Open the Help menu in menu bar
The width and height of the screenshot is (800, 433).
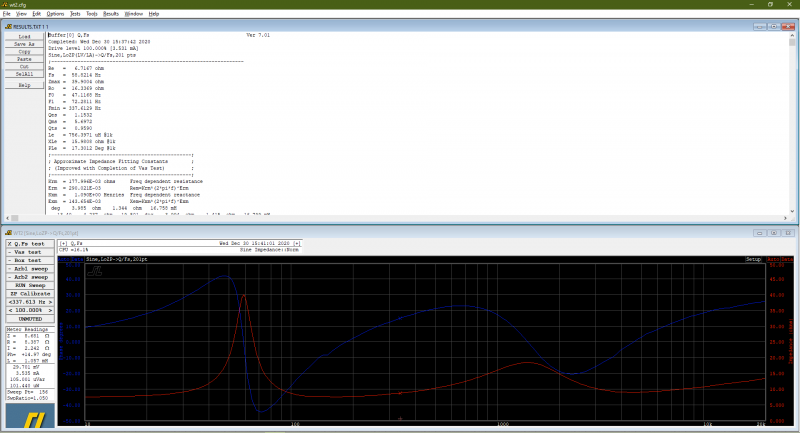point(154,14)
